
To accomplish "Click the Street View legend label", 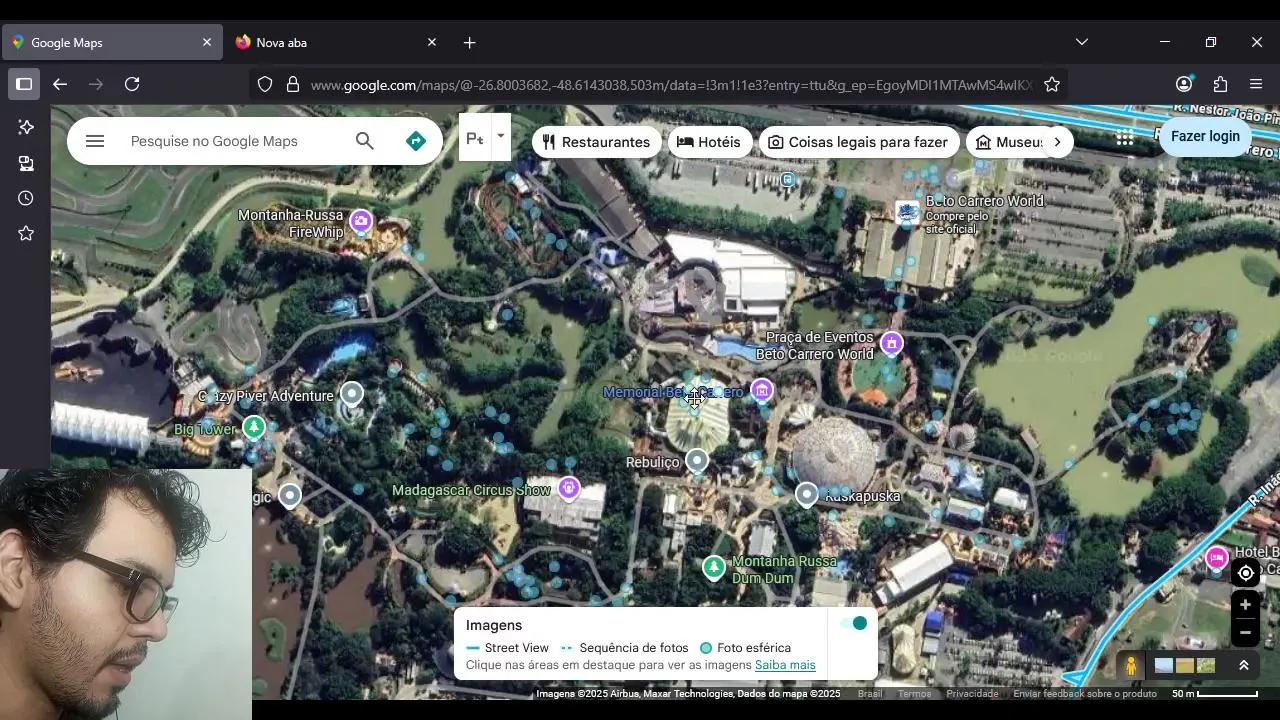I will (516, 648).
